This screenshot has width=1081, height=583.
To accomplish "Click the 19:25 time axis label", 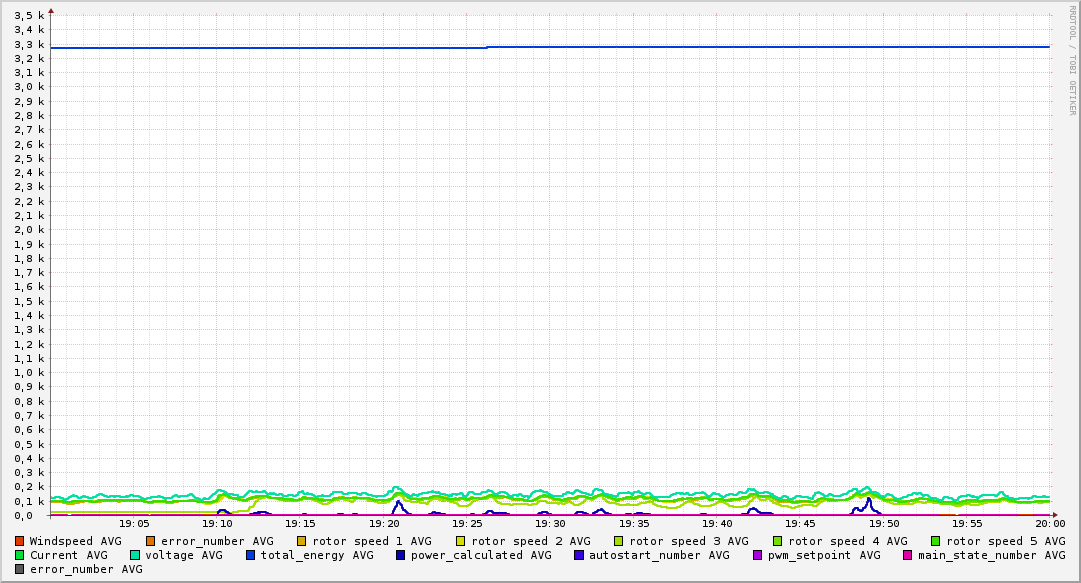I will 467,524.
